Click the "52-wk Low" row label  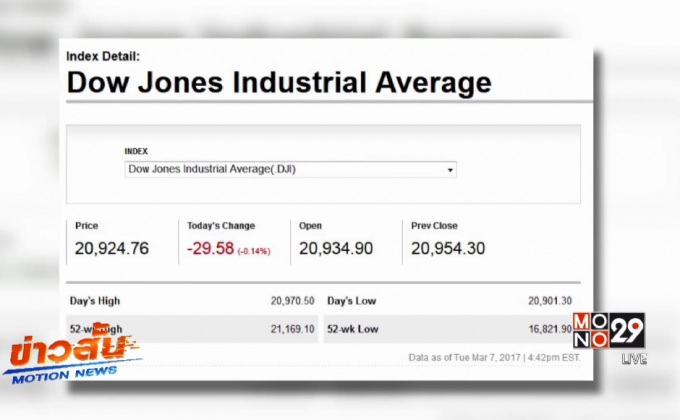354,328
